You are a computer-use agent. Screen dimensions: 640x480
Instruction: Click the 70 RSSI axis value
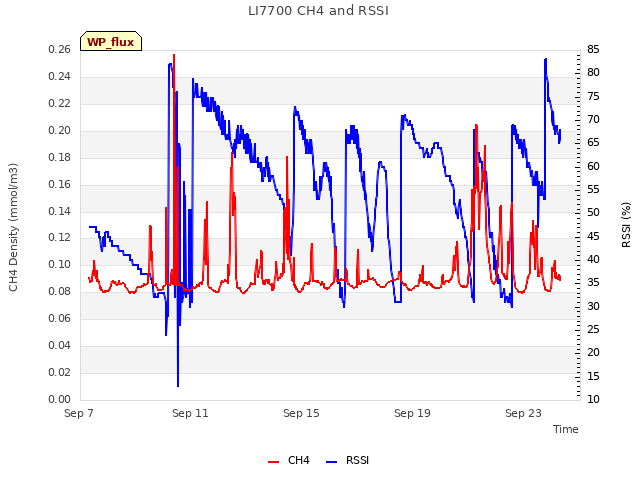coord(593,119)
